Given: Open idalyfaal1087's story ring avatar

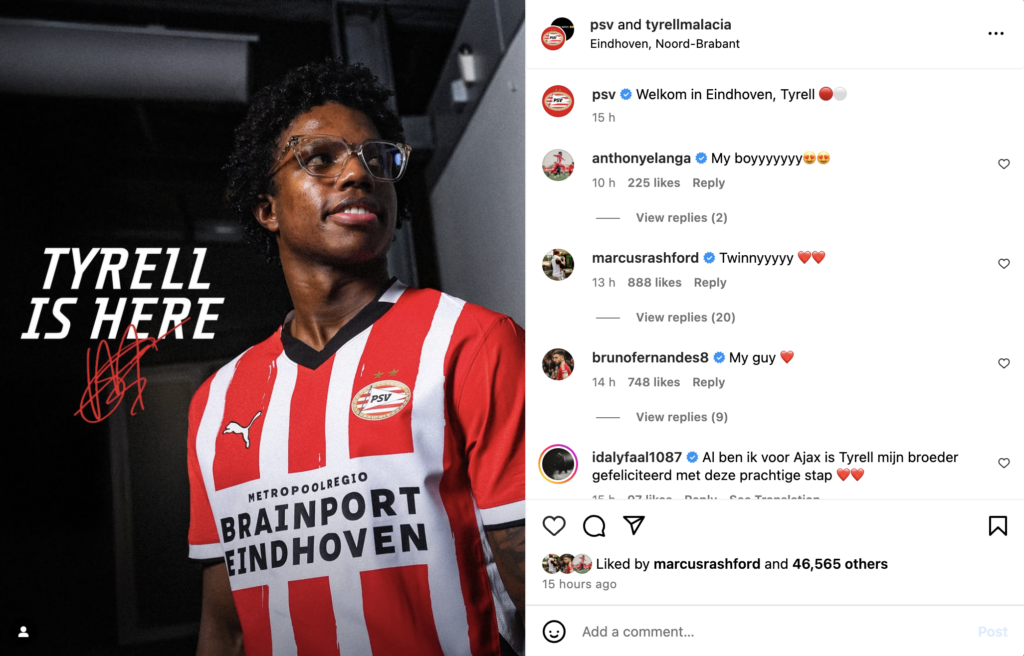Looking at the screenshot, I should pos(558,464).
